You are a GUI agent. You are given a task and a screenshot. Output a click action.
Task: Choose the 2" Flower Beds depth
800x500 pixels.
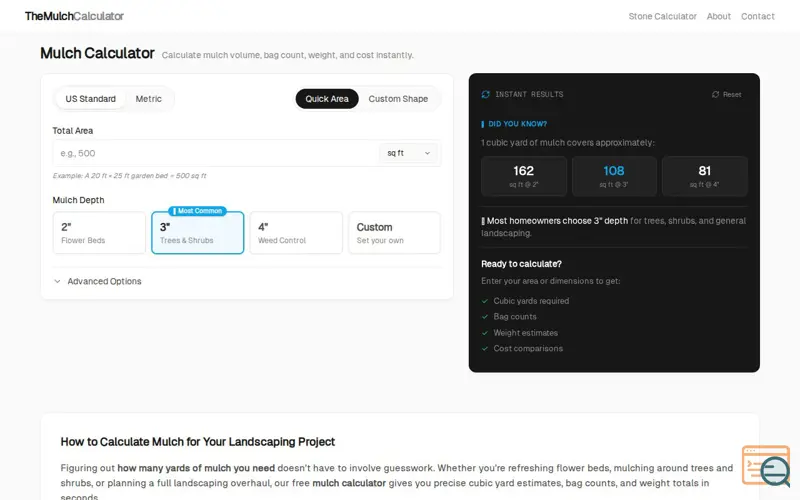pyautogui.click(x=99, y=233)
